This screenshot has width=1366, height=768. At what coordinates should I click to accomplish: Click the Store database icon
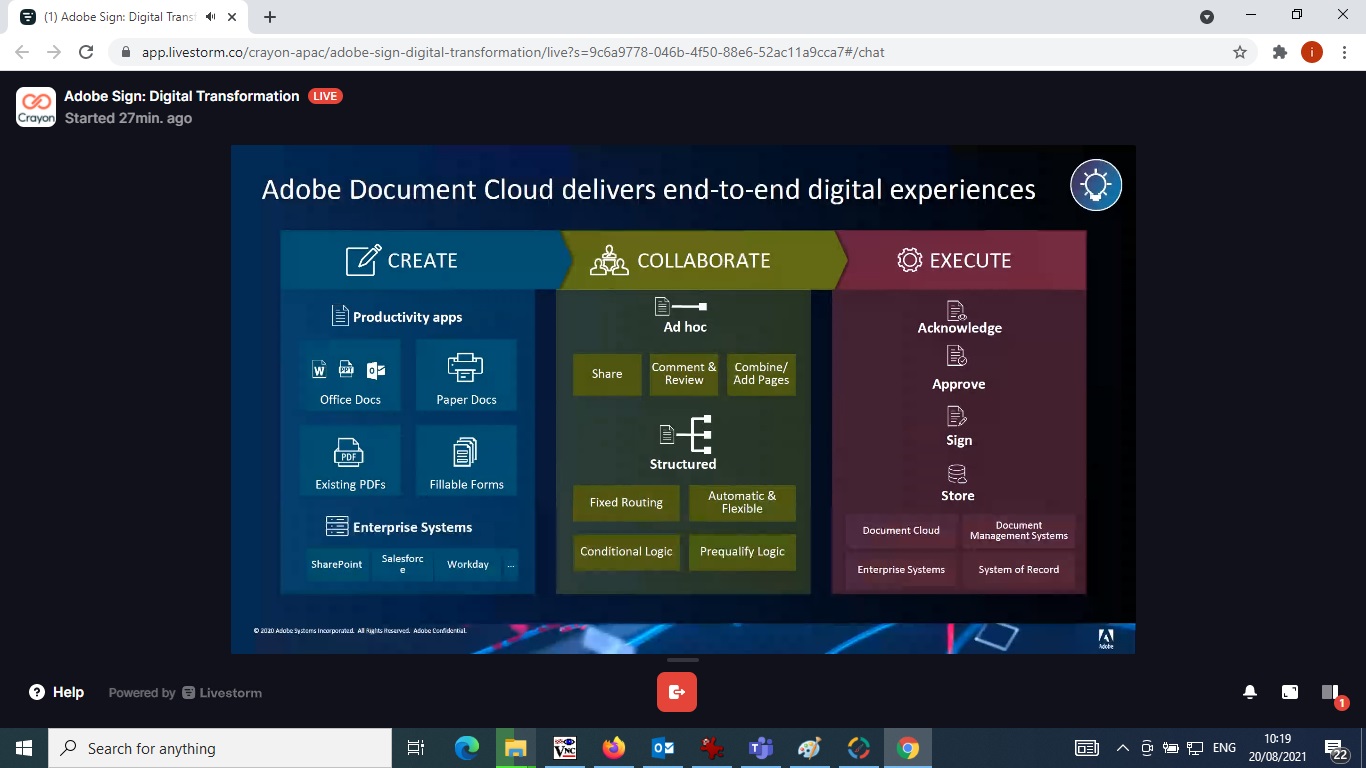tap(957, 473)
